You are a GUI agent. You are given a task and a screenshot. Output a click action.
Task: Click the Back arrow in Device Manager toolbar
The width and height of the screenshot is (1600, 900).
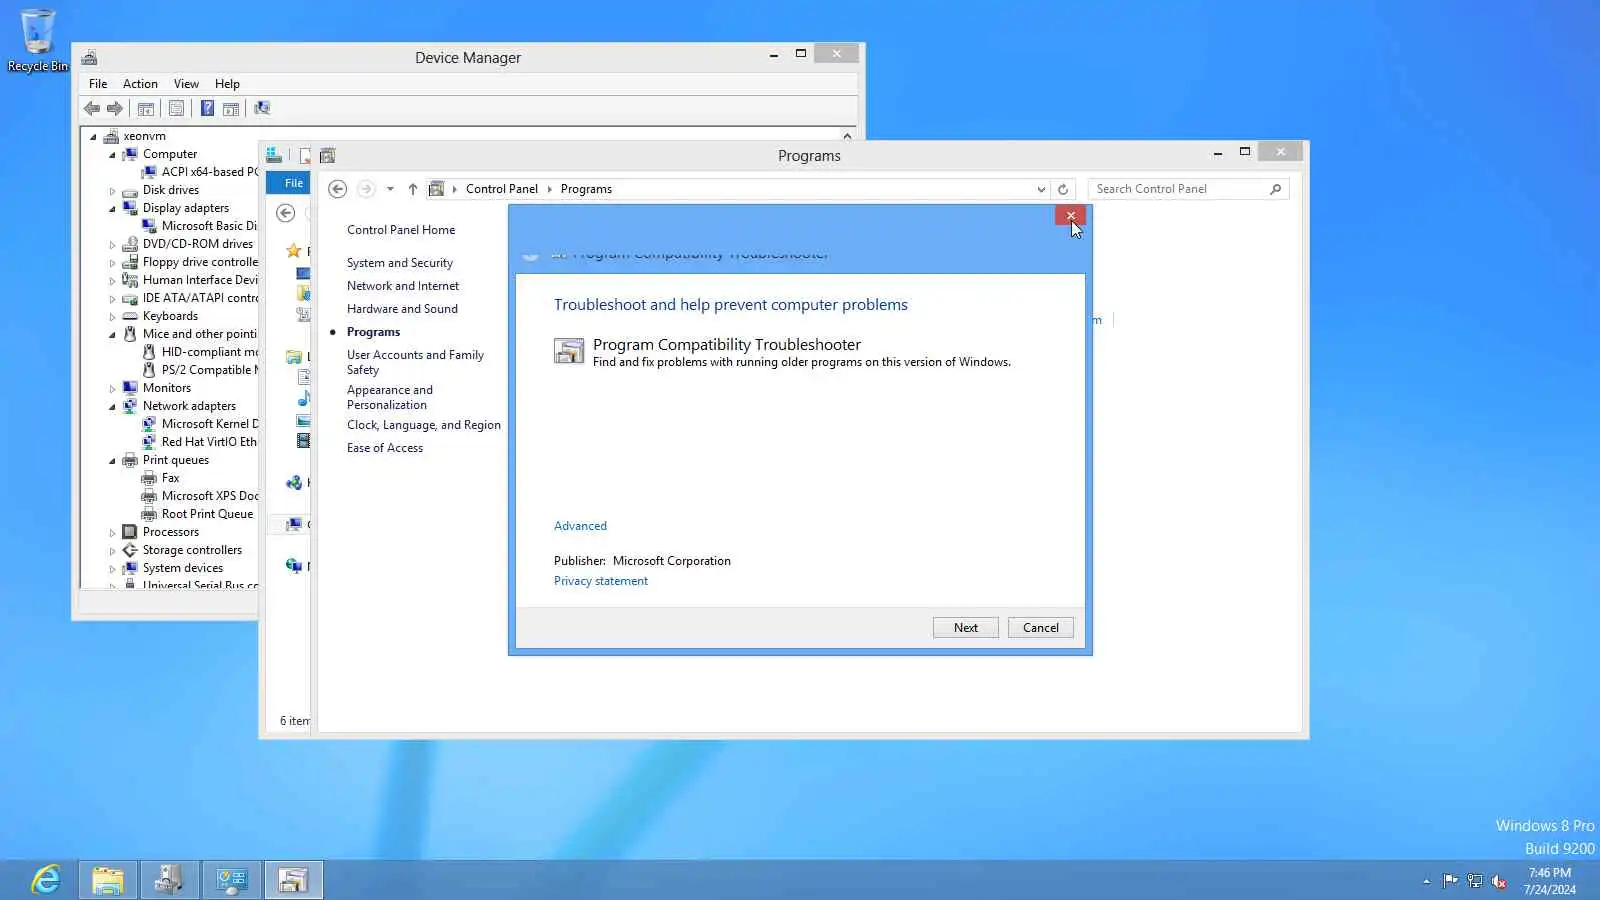point(92,108)
